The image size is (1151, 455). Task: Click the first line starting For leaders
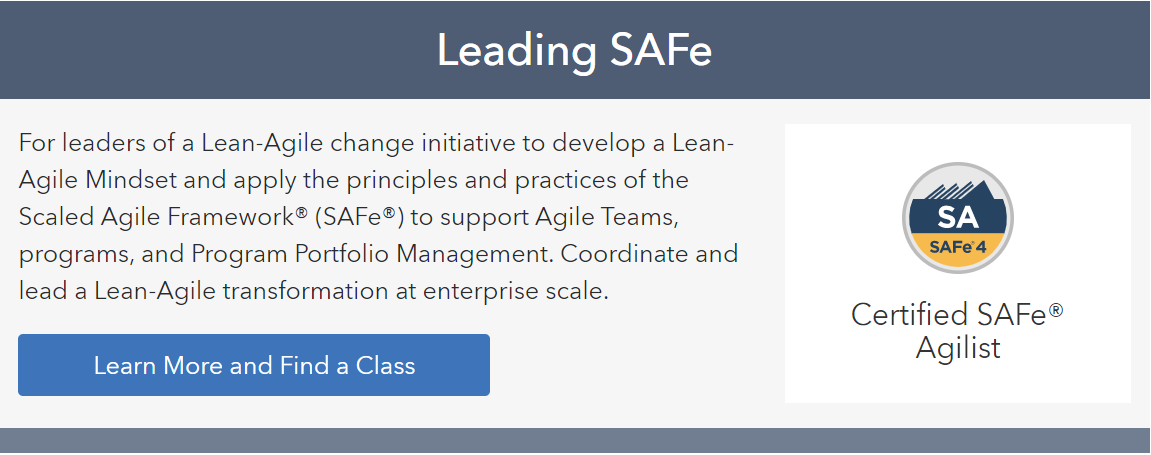tap(376, 142)
